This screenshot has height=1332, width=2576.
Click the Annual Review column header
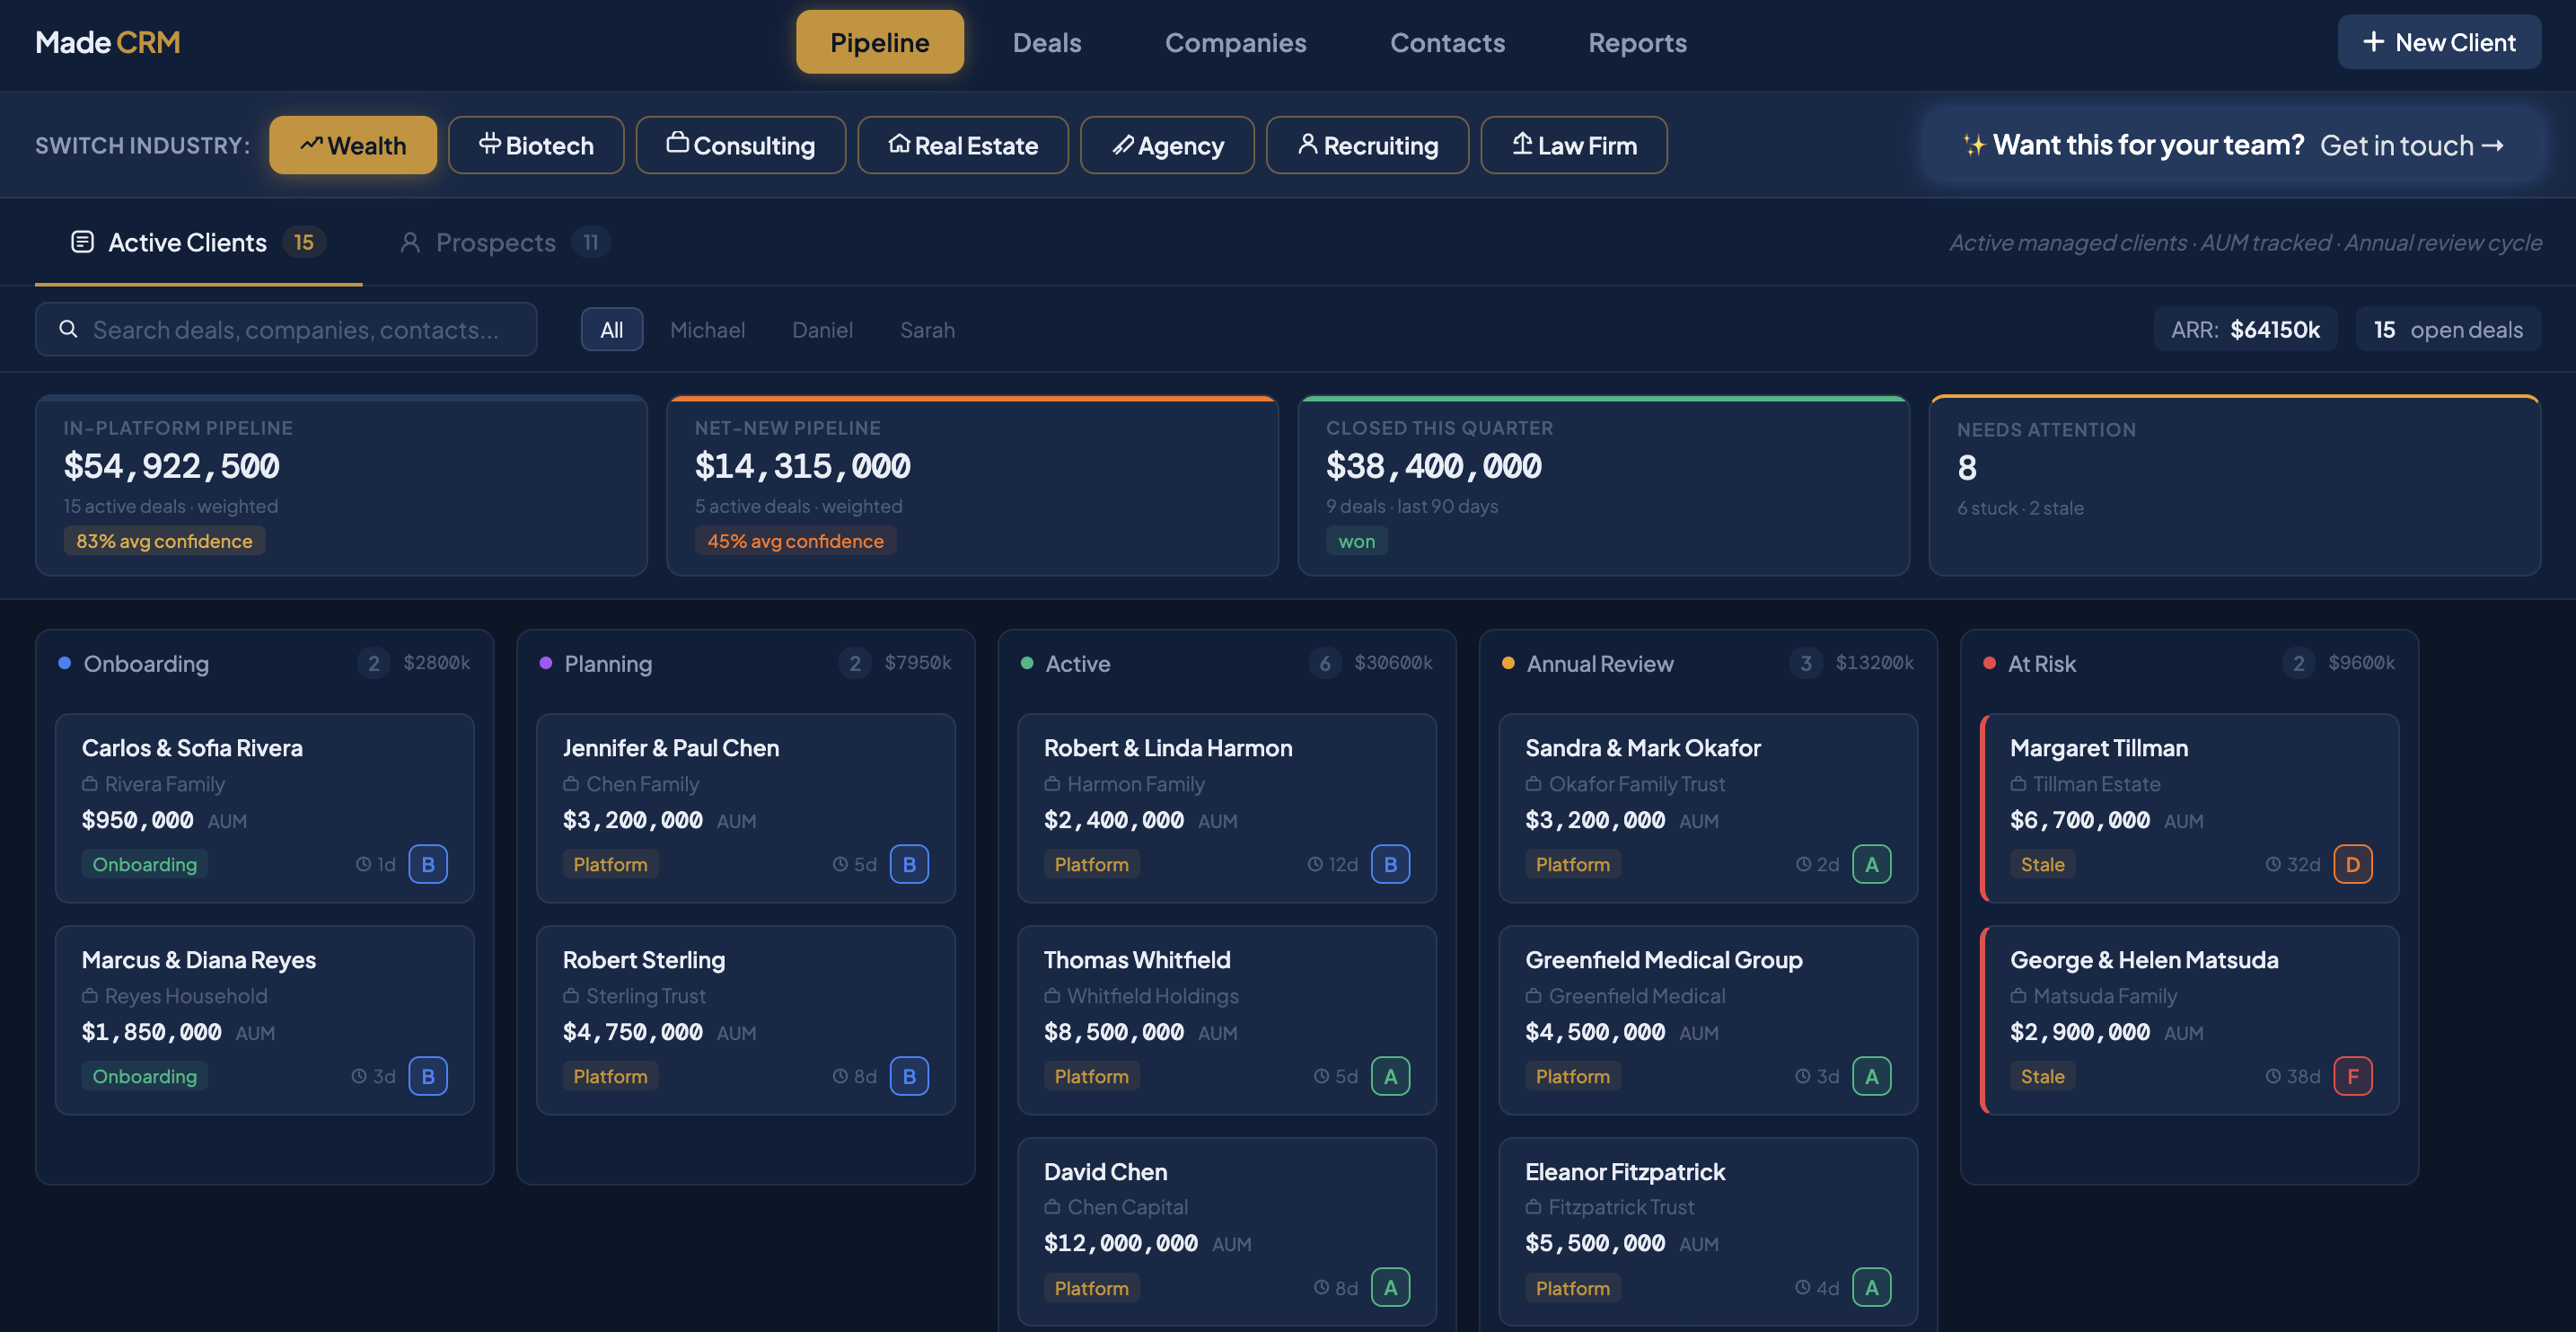point(1707,663)
